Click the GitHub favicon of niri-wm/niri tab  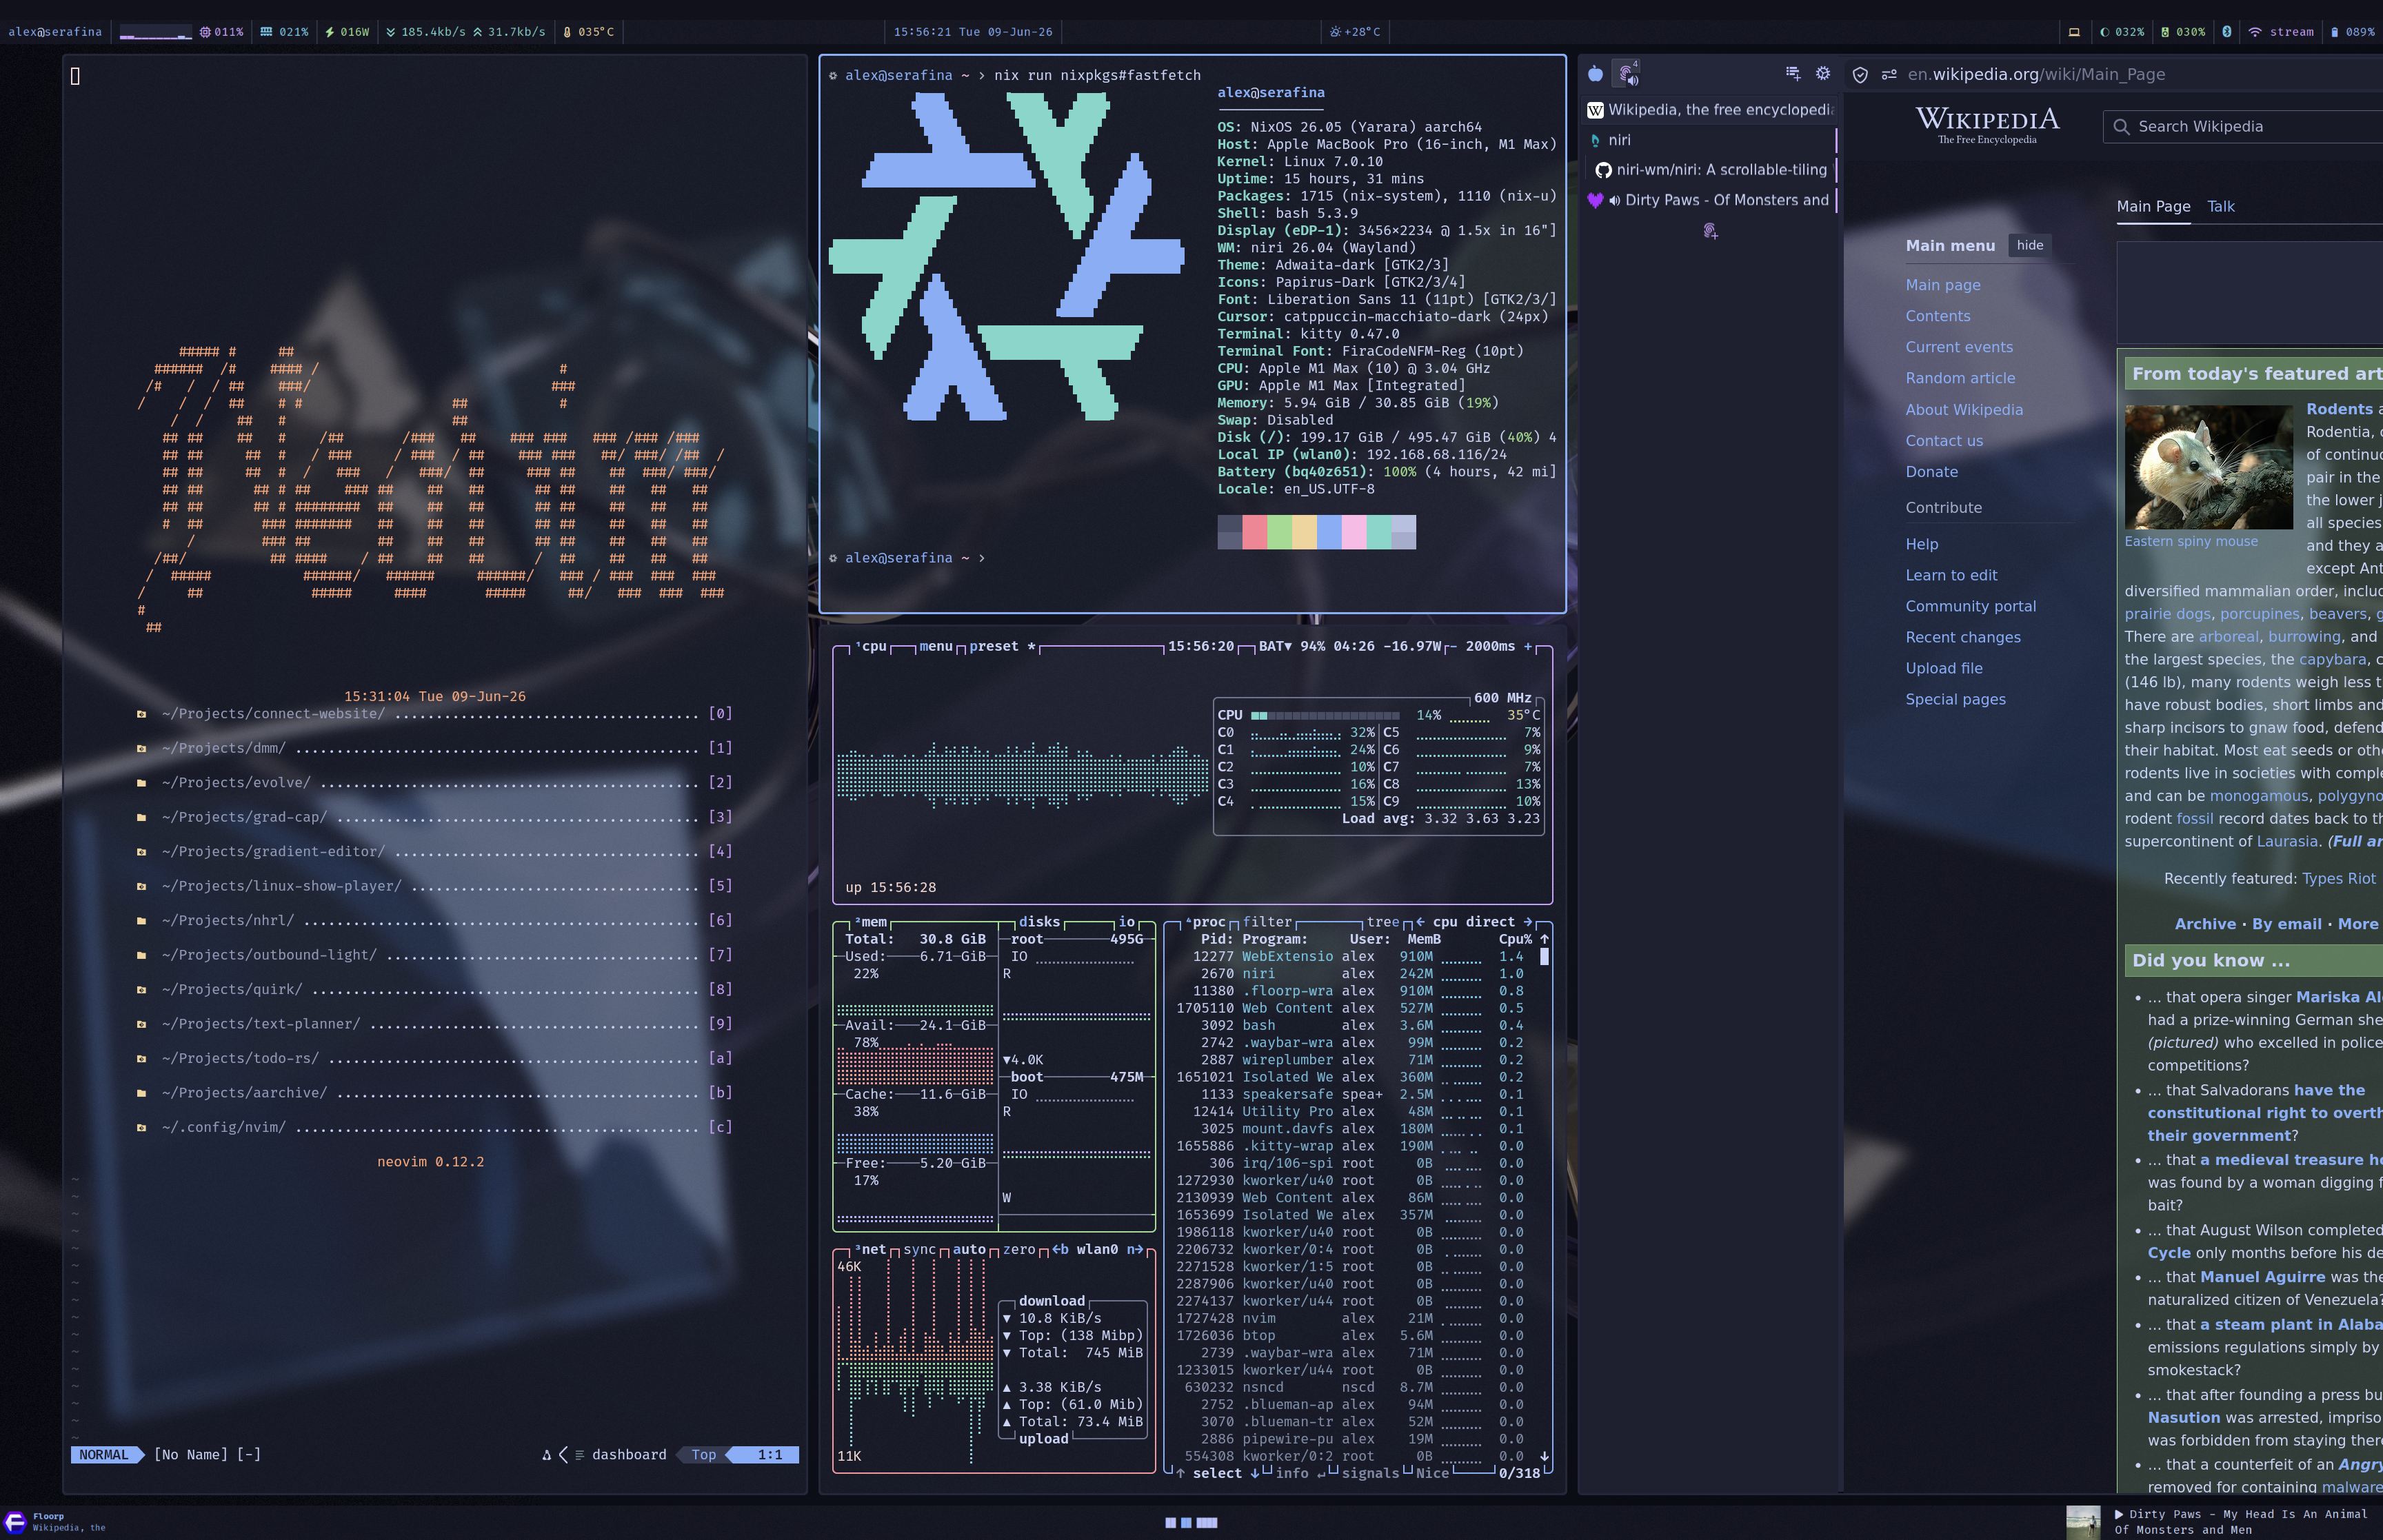1603,170
